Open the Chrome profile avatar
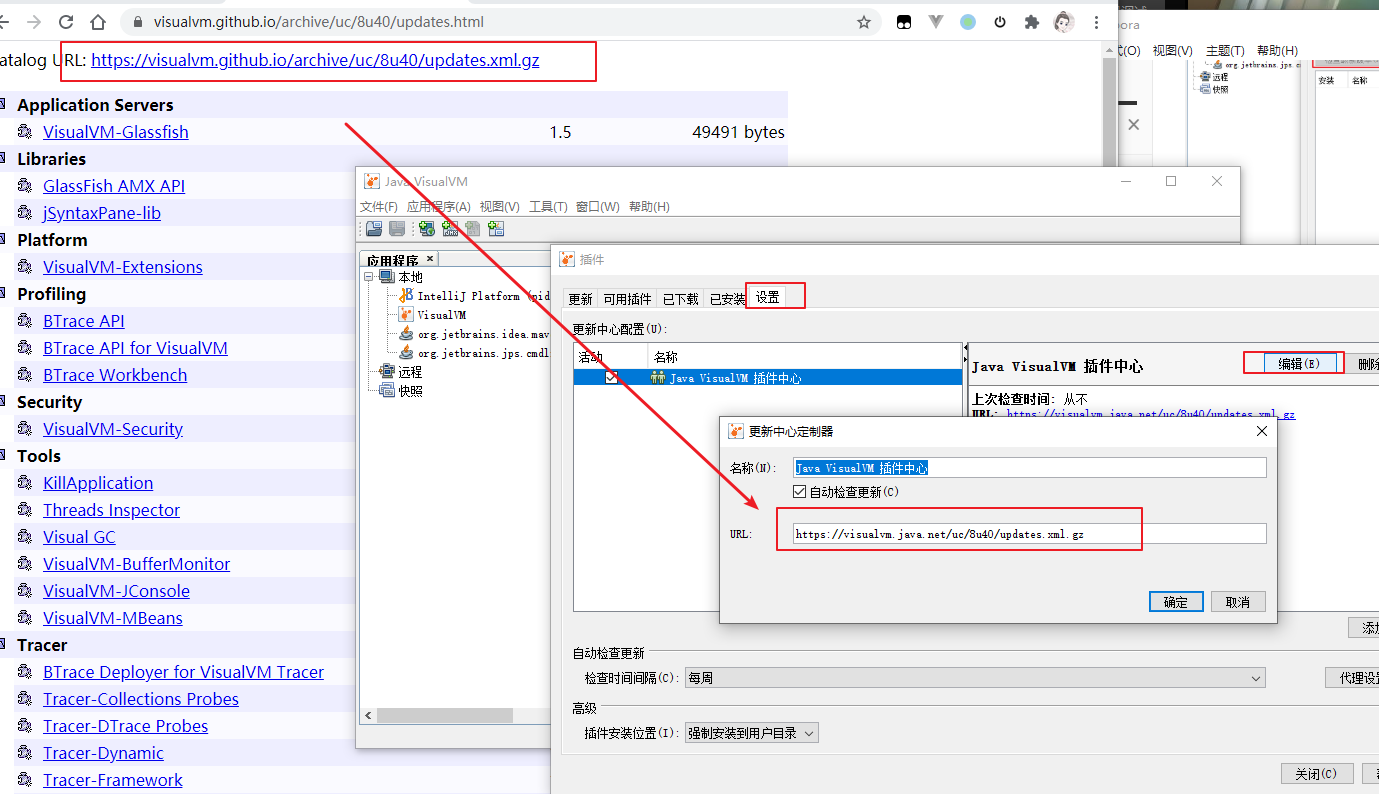 pyautogui.click(x=1064, y=22)
